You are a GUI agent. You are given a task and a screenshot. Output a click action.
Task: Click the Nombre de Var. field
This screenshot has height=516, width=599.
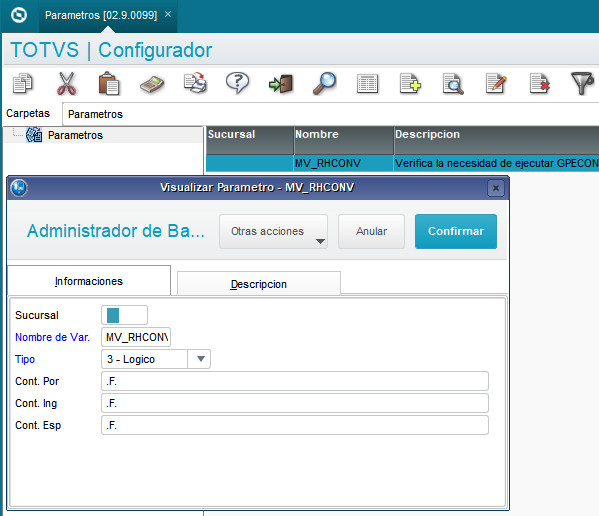(x=136, y=337)
